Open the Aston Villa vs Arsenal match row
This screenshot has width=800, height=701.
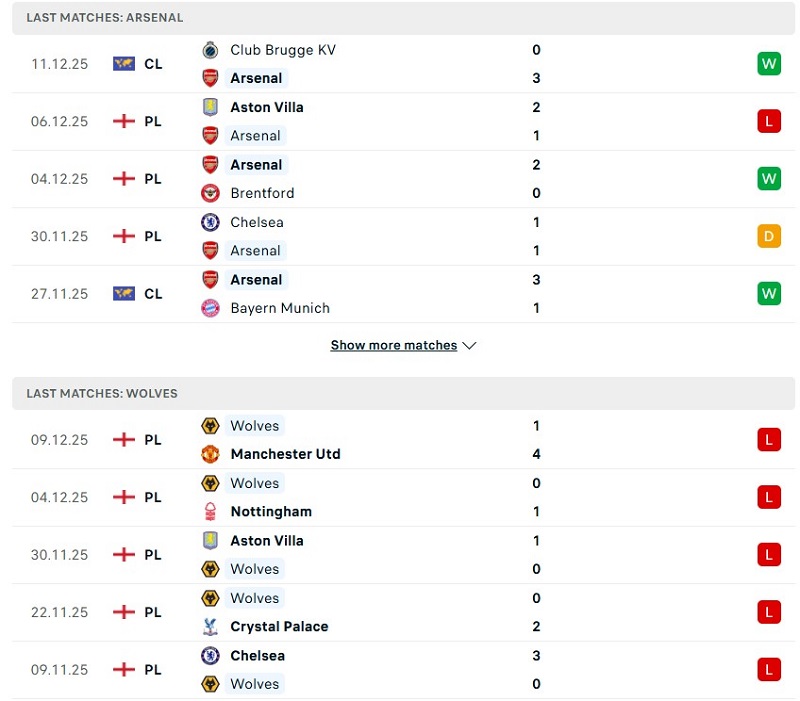click(x=400, y=120)
